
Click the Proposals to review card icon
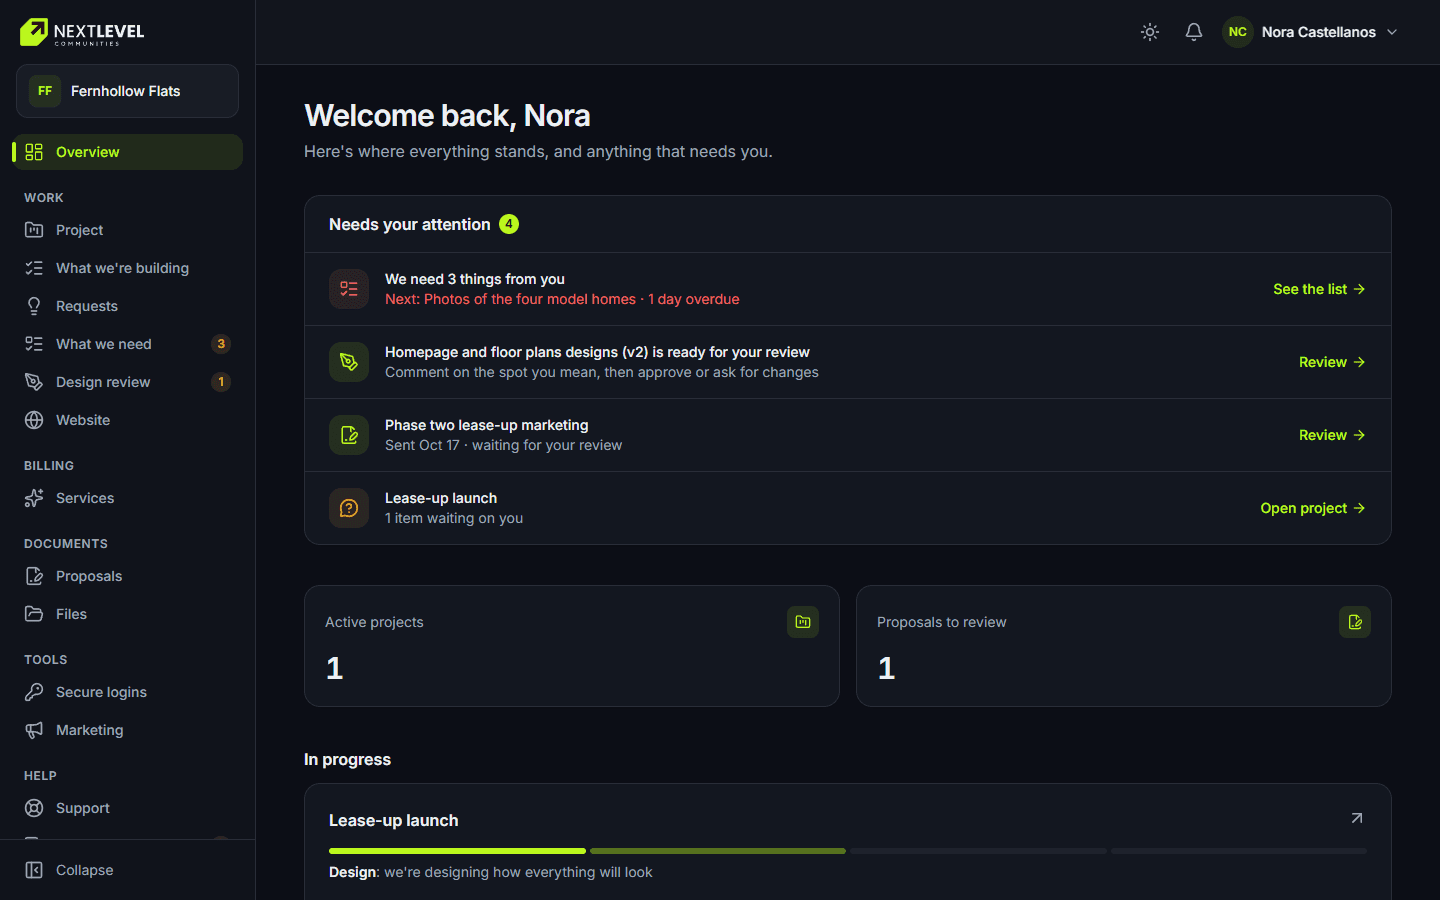coord(1355,622)
